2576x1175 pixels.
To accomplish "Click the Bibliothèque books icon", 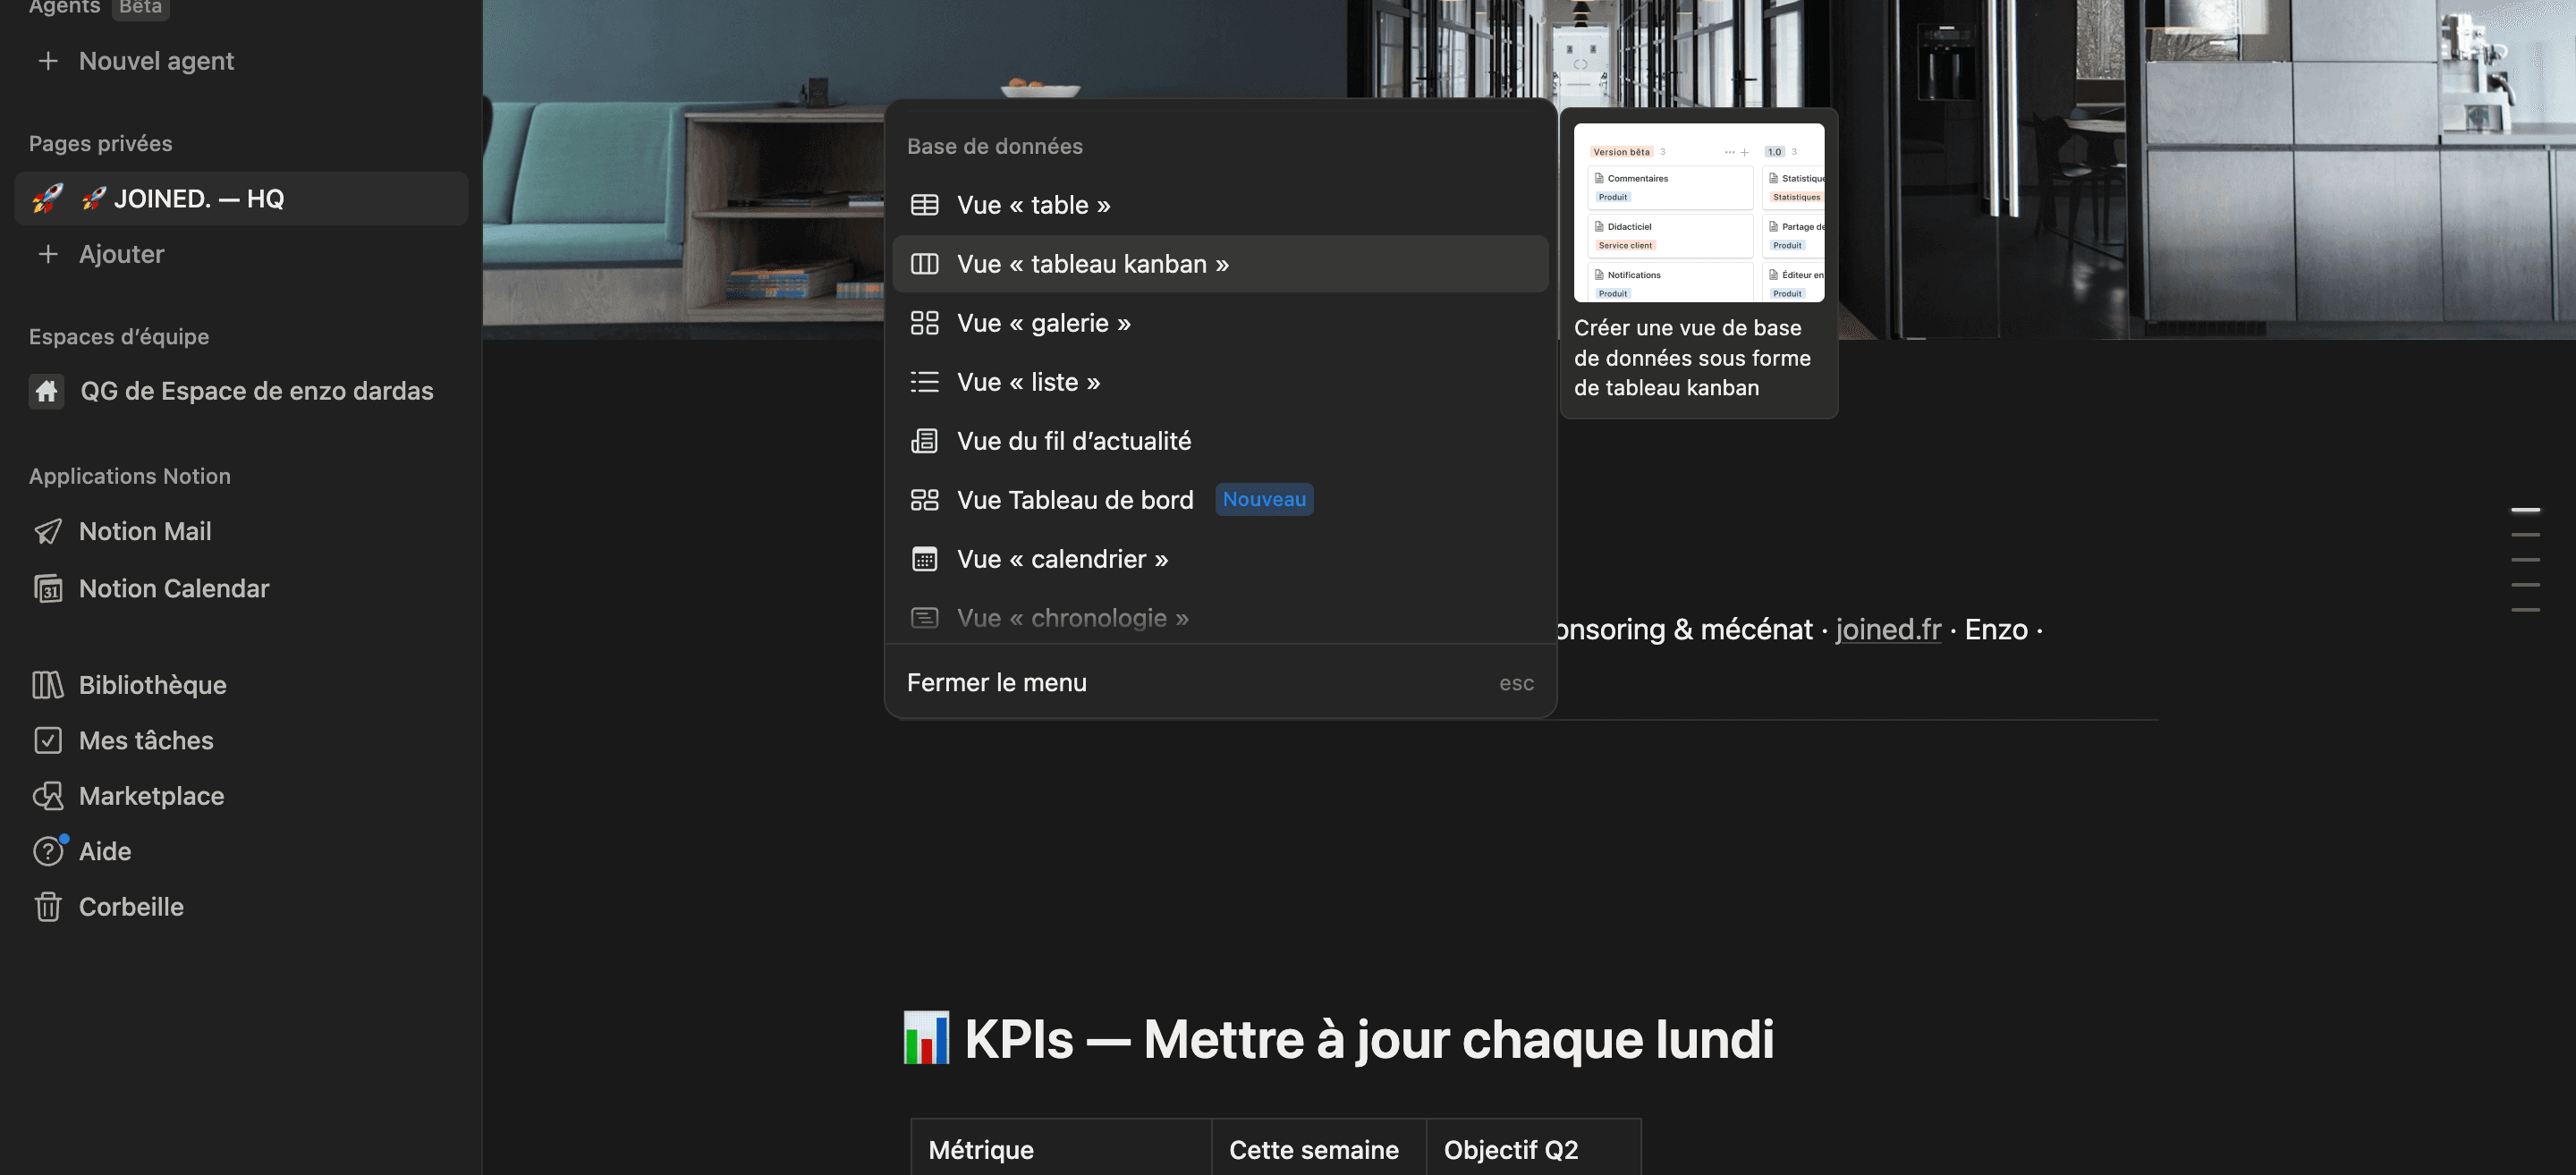I will tap(48, 685).
